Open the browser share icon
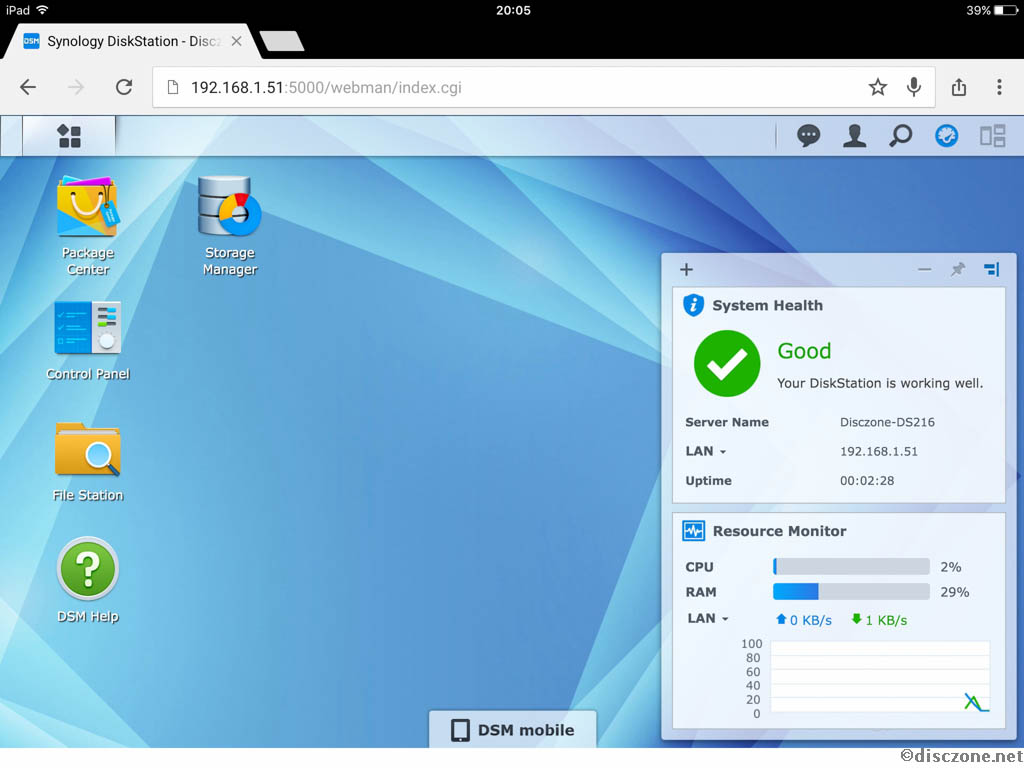This screenshot has height=768, width=1024. (x=959, y=87)
